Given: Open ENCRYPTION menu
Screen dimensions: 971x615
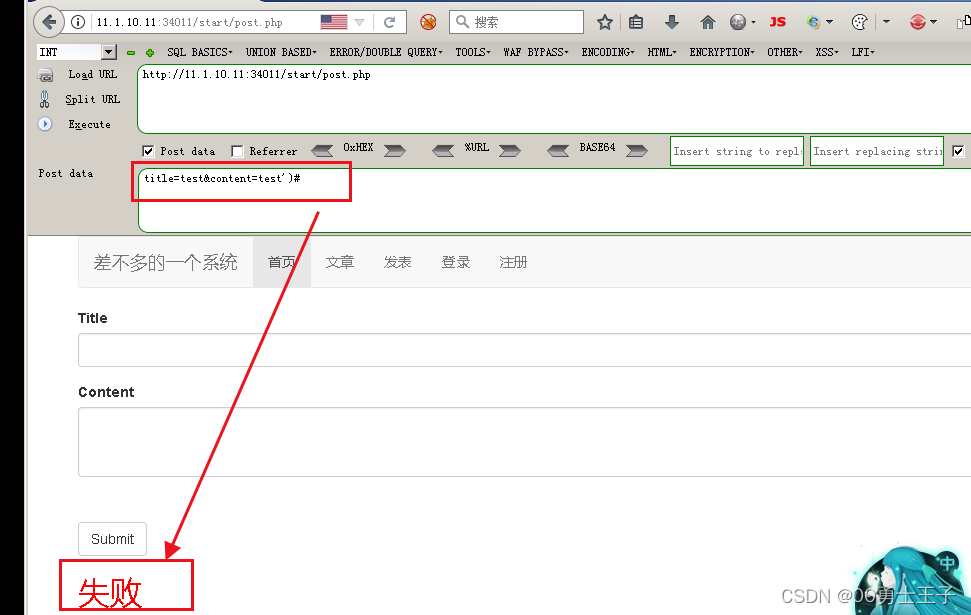Looking at the screenshot, I should 722,52.
